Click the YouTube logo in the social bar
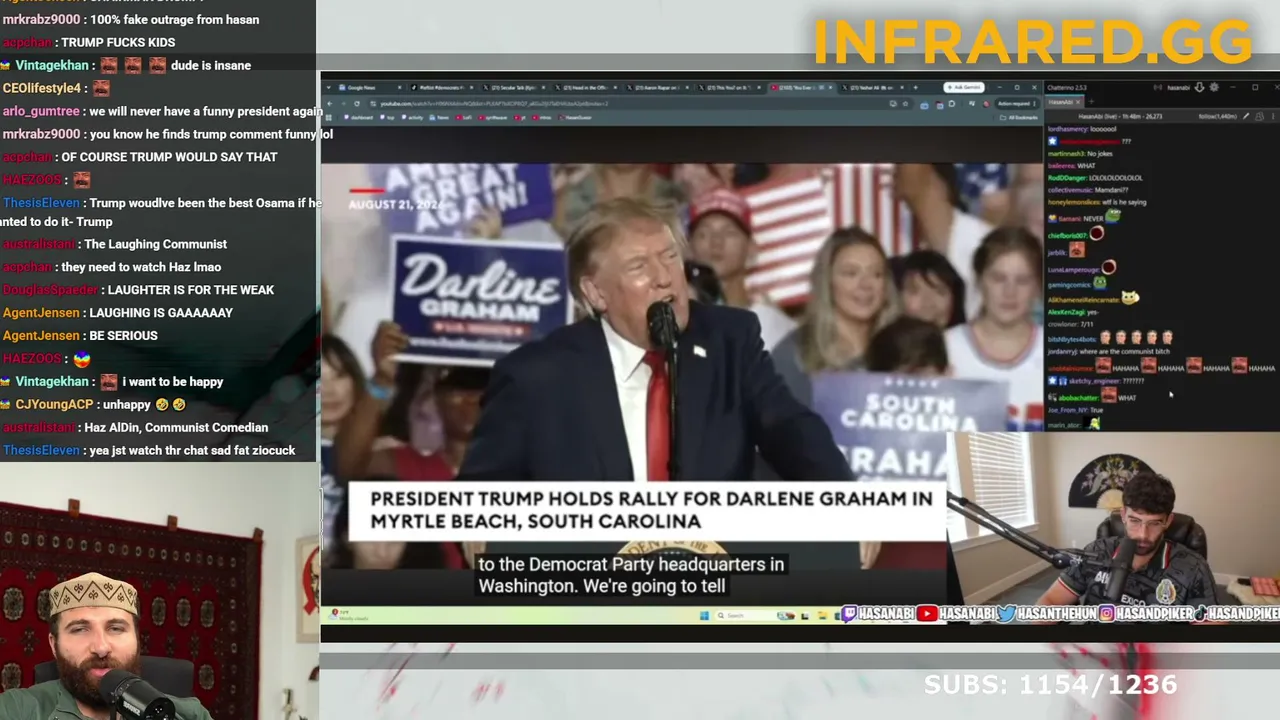The image size is (1280, 720). [x=928, y=614]
